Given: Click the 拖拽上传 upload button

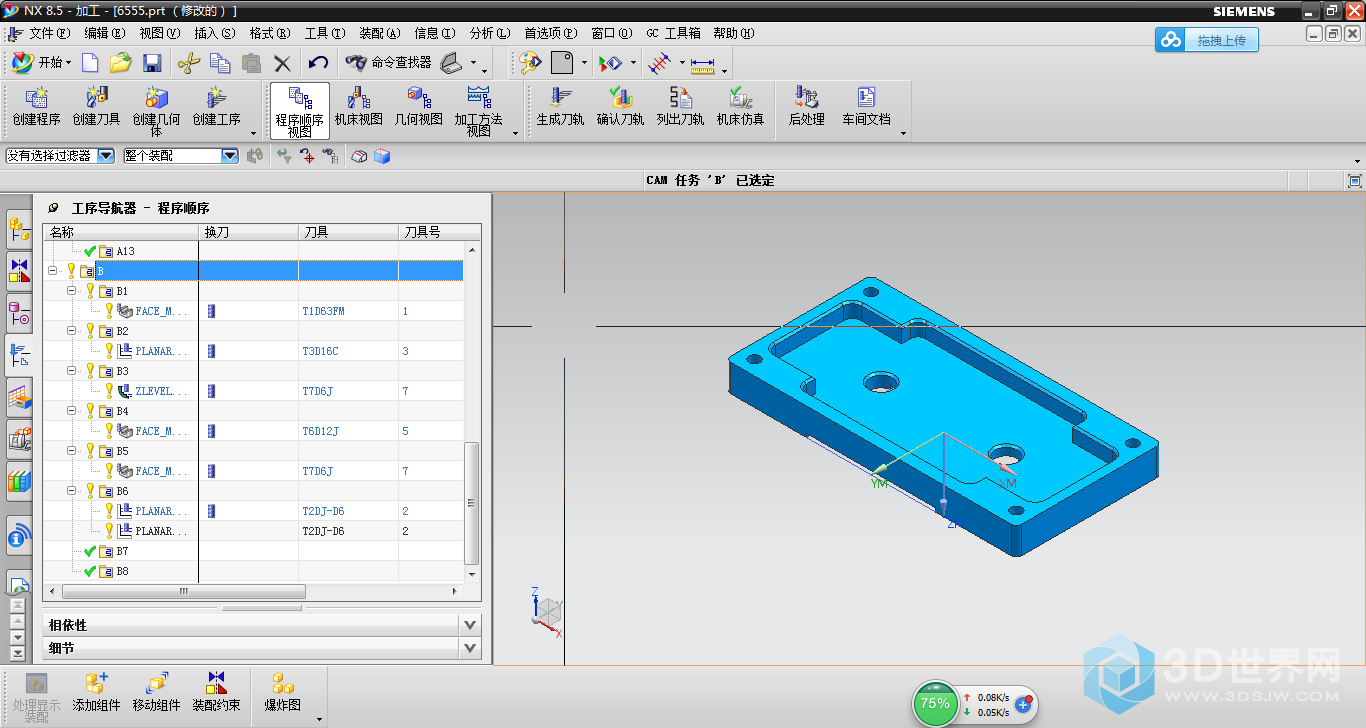Looking at the screenshot, I should point(1207,40).
